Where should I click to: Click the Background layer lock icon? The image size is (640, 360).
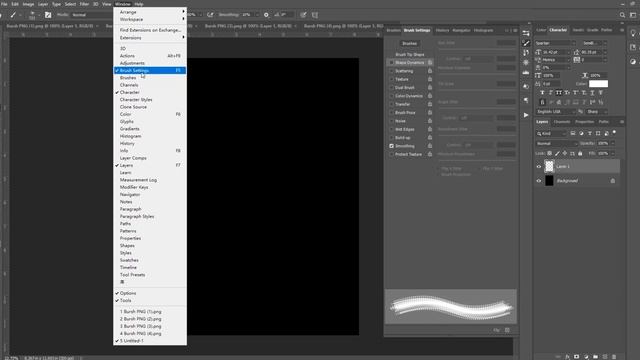click(x=613, y=180)
